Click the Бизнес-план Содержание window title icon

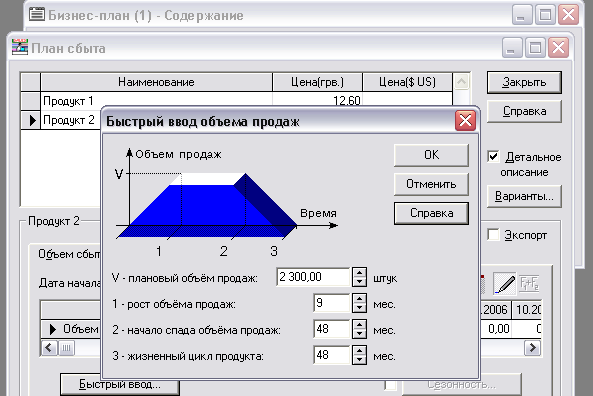[x=37, y=14]
